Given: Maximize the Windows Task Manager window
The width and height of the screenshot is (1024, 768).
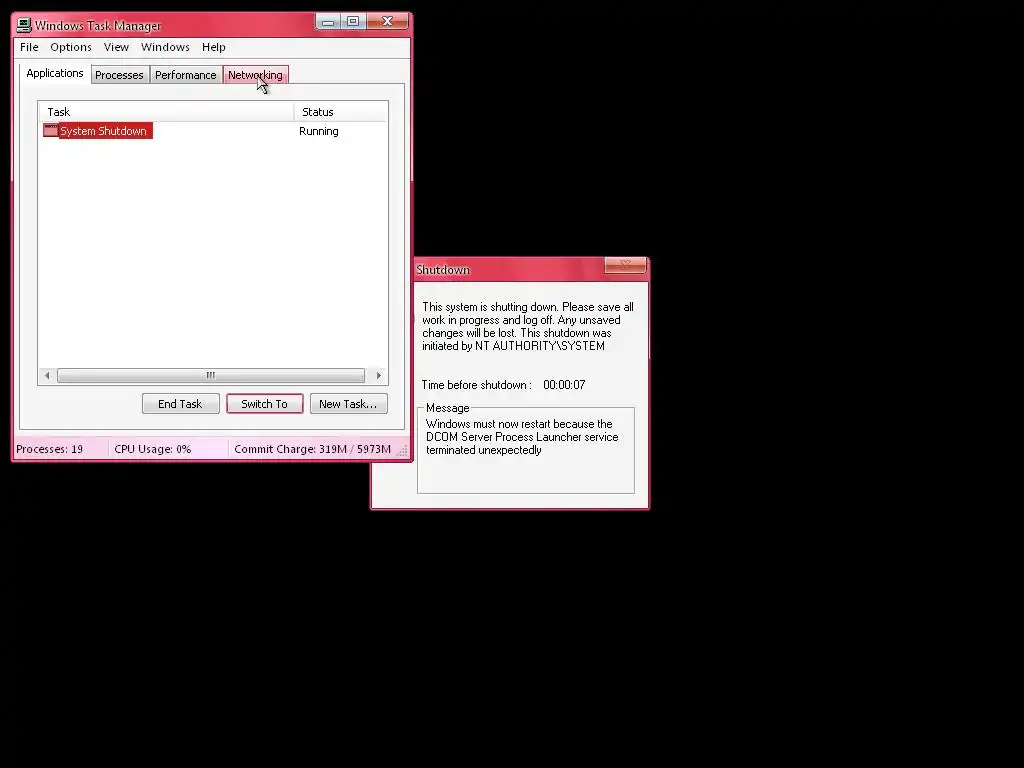Looking at the screenshot, I should click(353, 22).
